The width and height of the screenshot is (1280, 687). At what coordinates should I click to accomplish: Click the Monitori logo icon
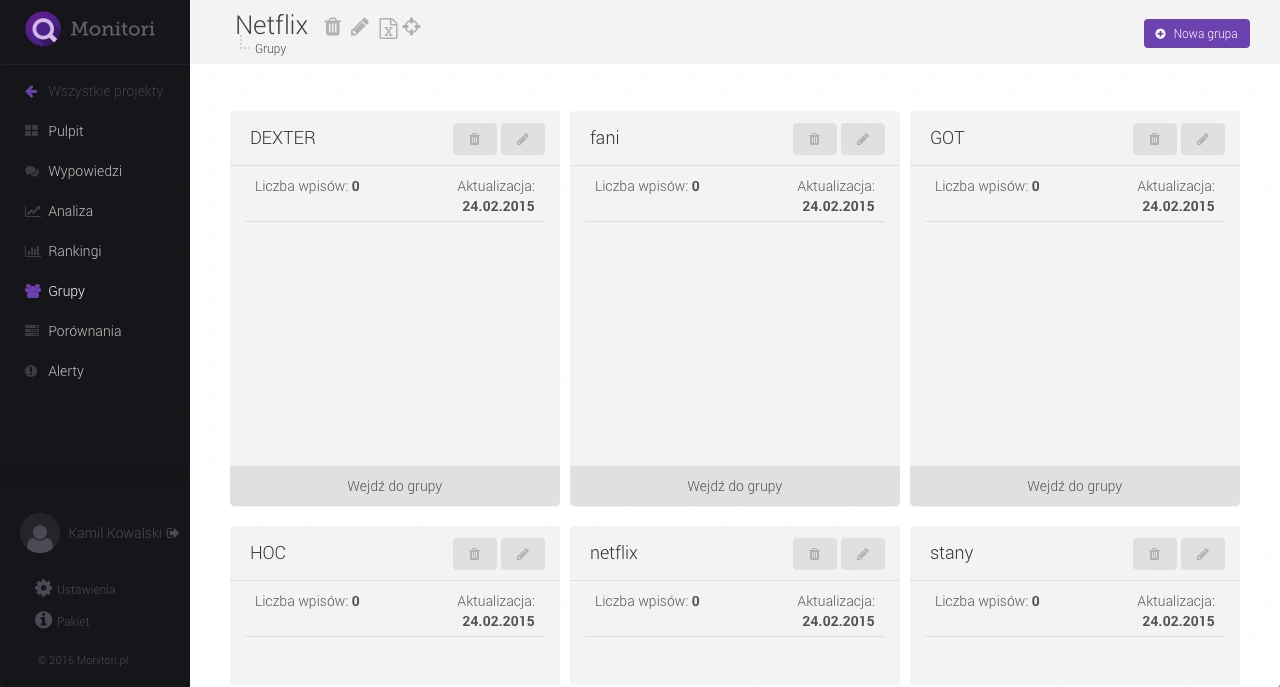coord(42,29)
